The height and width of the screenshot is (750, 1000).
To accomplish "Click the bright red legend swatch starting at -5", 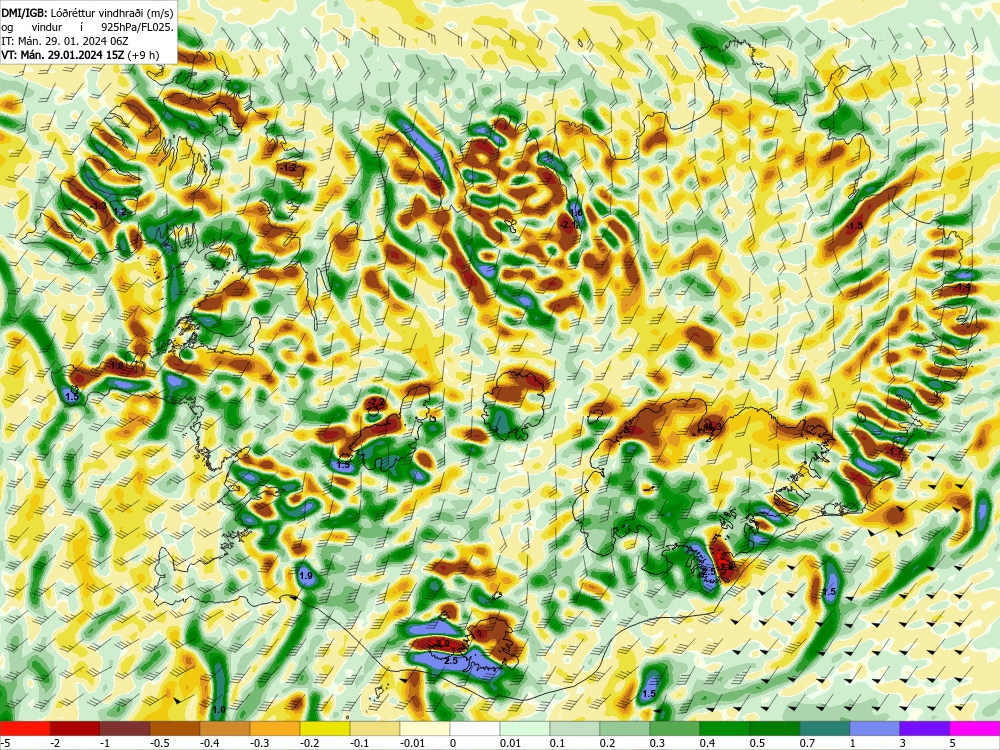I will 25,728.
